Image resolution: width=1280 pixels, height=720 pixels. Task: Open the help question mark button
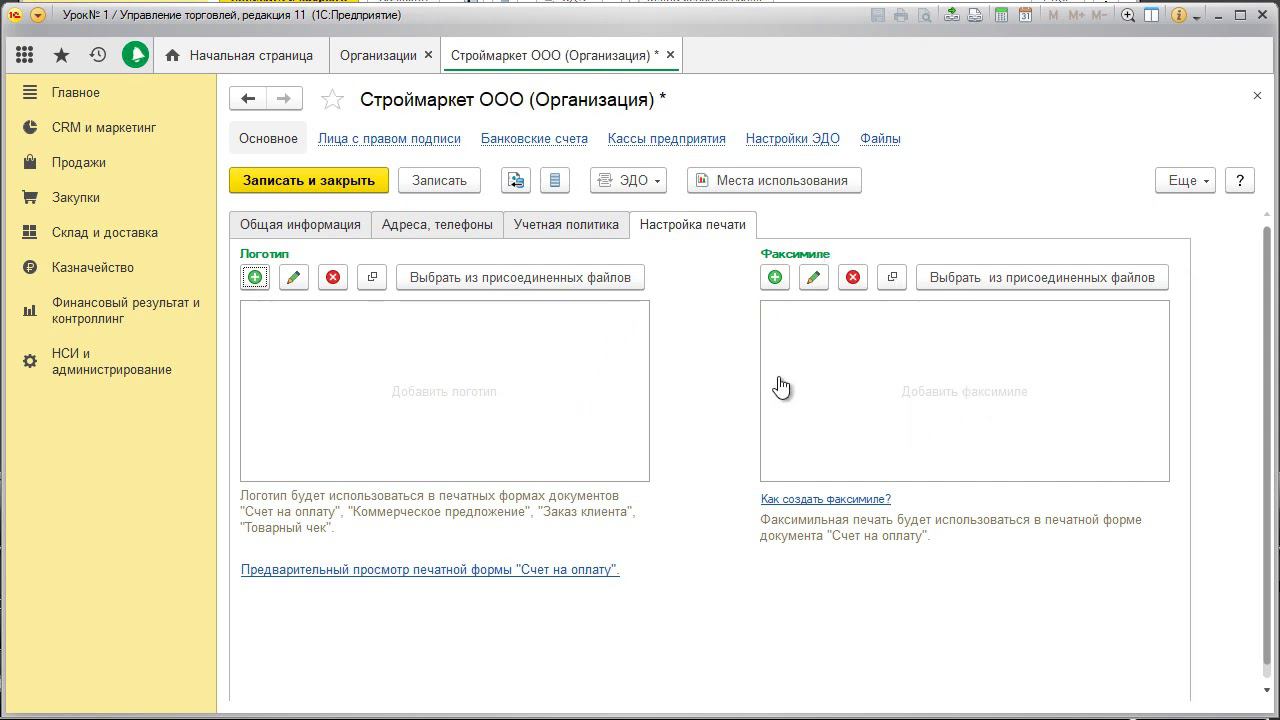click(x=1240, y=180)
